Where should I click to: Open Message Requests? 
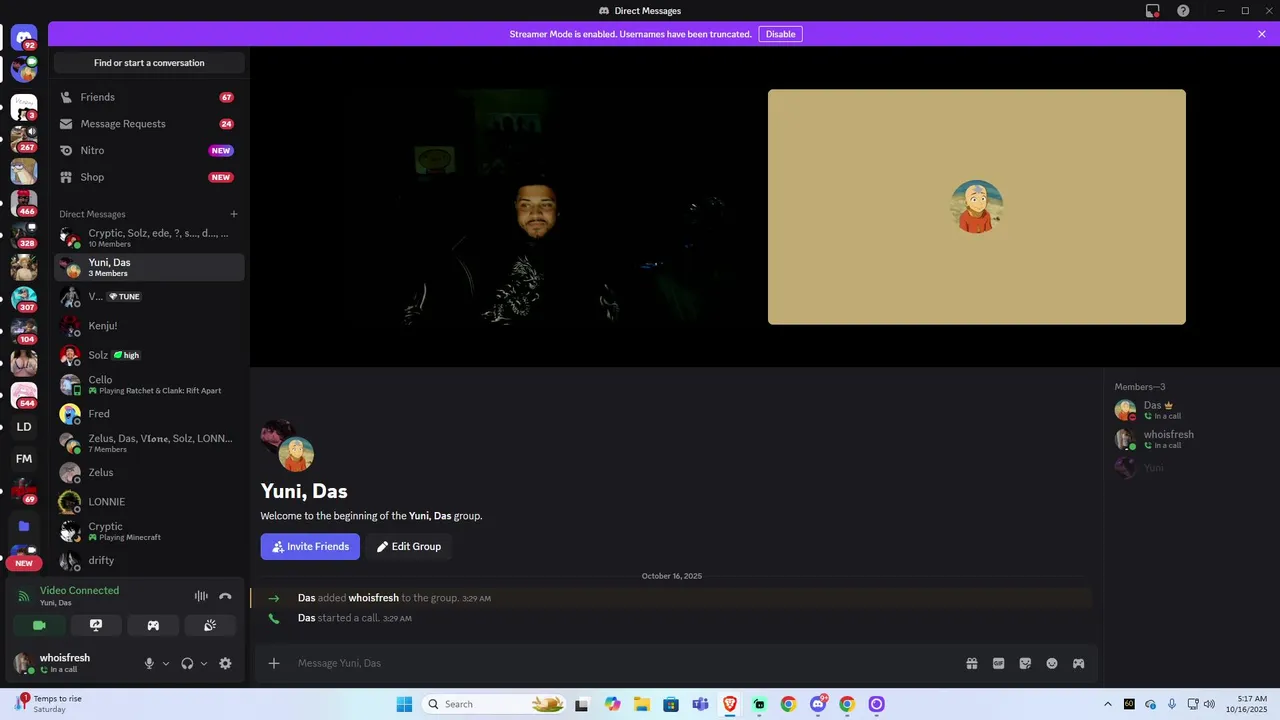point(149,124)
